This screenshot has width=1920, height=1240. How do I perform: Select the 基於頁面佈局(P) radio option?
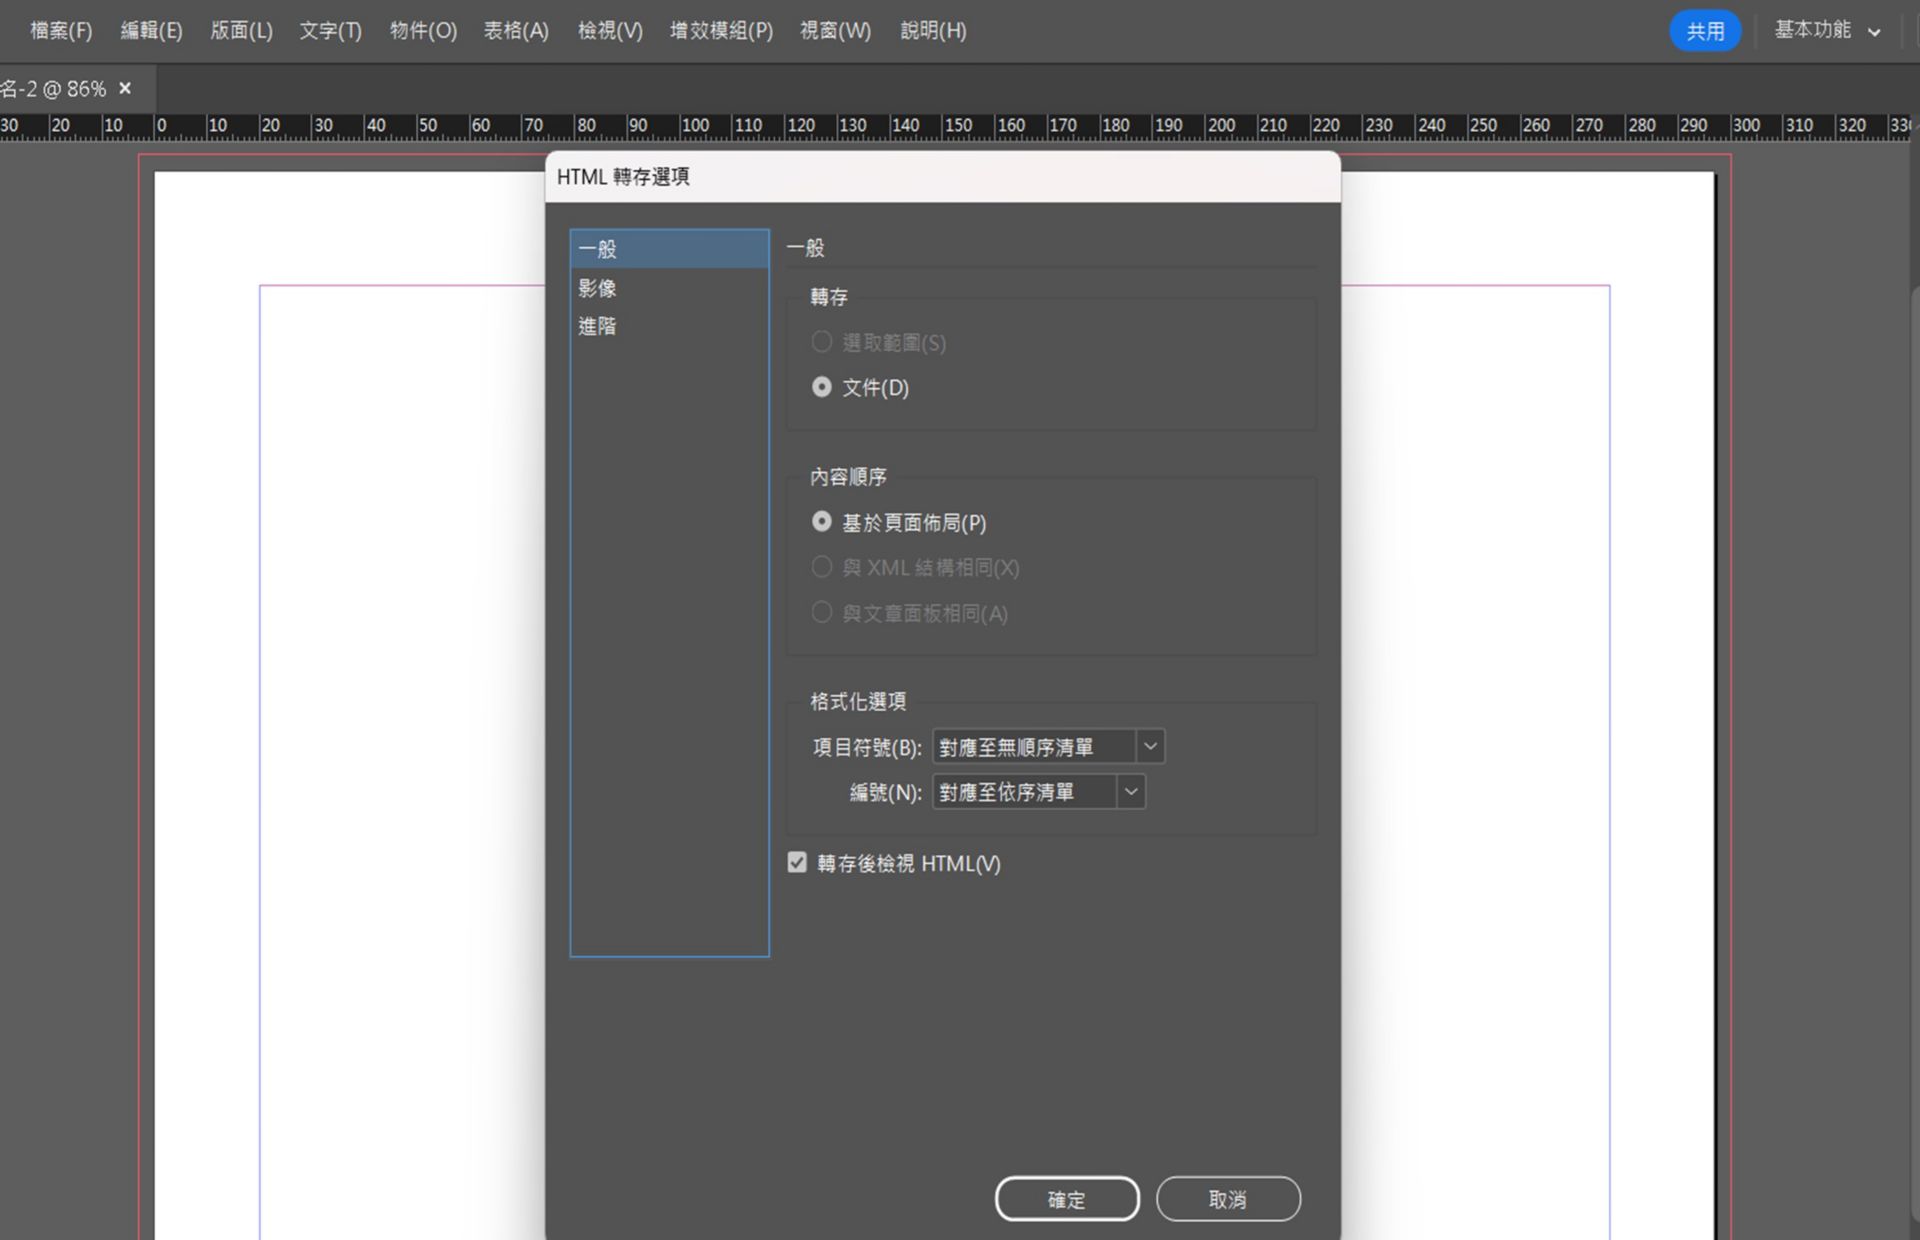tap(822, 522)
